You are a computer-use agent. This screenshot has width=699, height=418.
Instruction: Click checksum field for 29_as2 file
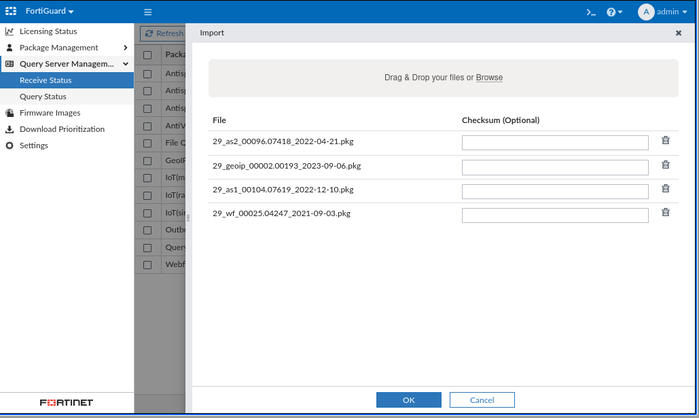[555, 143]
